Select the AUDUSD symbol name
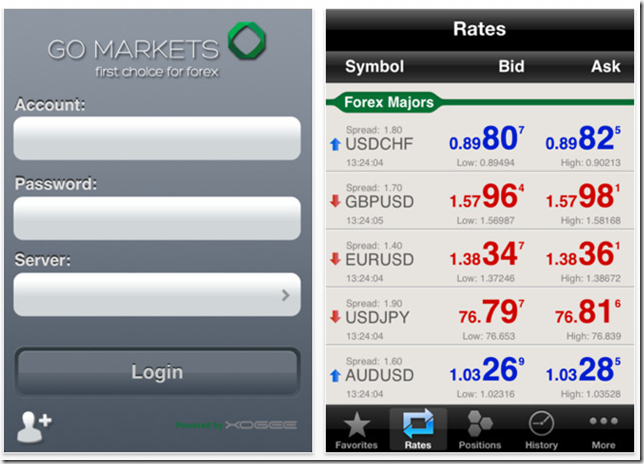This screenshot has width=644, height=464. [380, 375]
